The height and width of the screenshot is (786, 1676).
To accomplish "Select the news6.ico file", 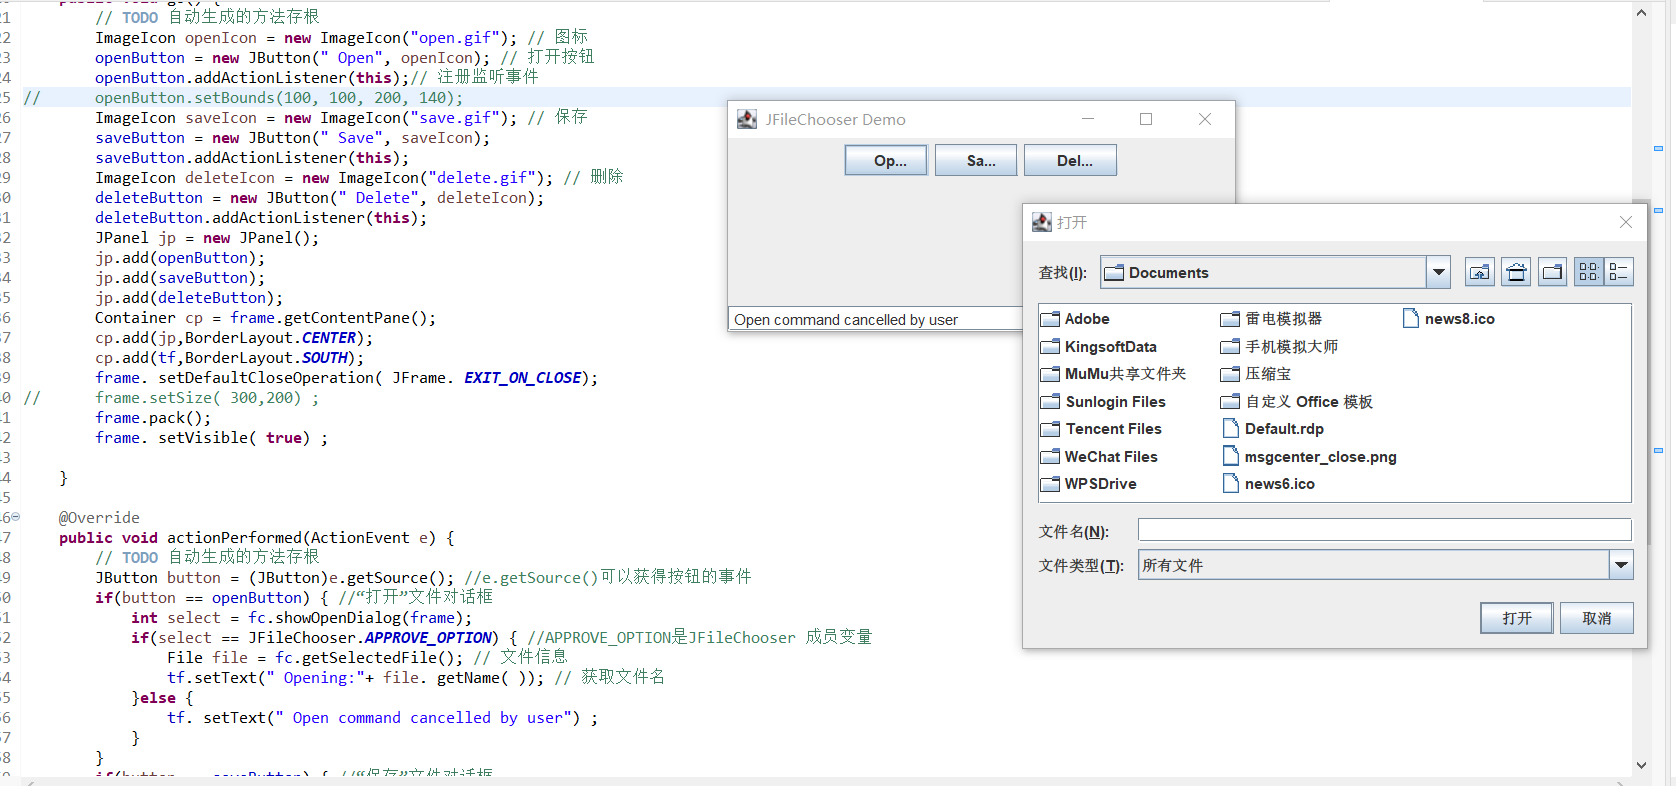I will click(1269, 484).
